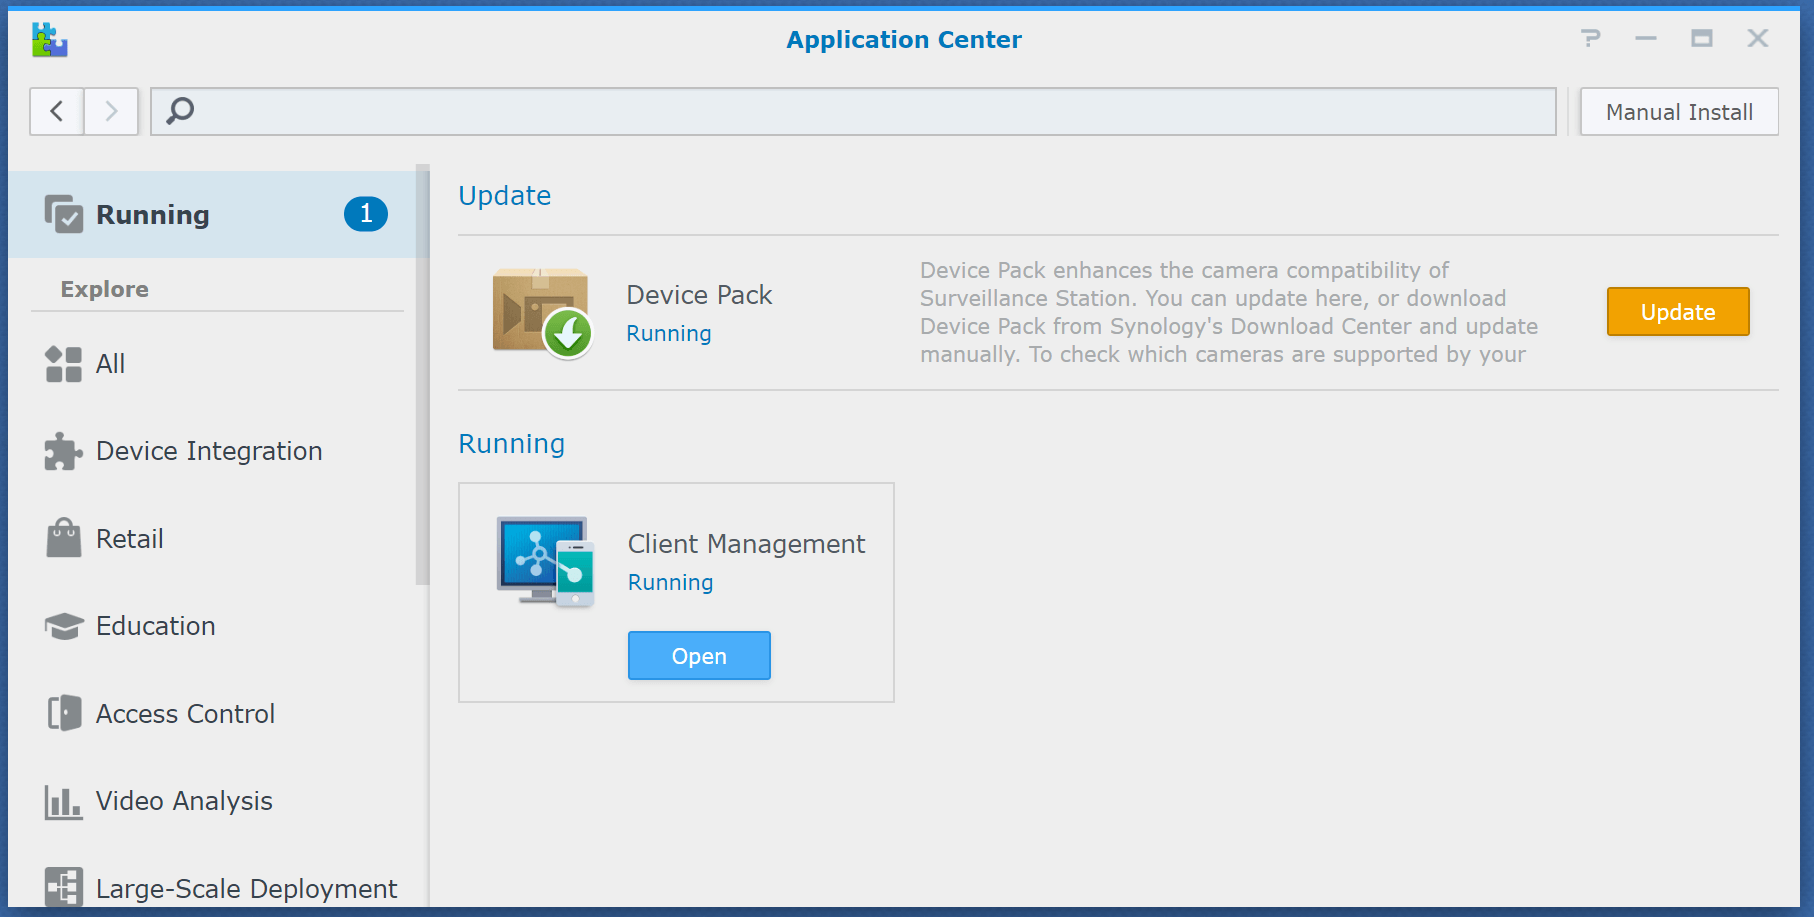Click the Application Center puzzle logo icon
This screenshot has width=1814, height=917.
pyautogui.click(x=49, y=40)
